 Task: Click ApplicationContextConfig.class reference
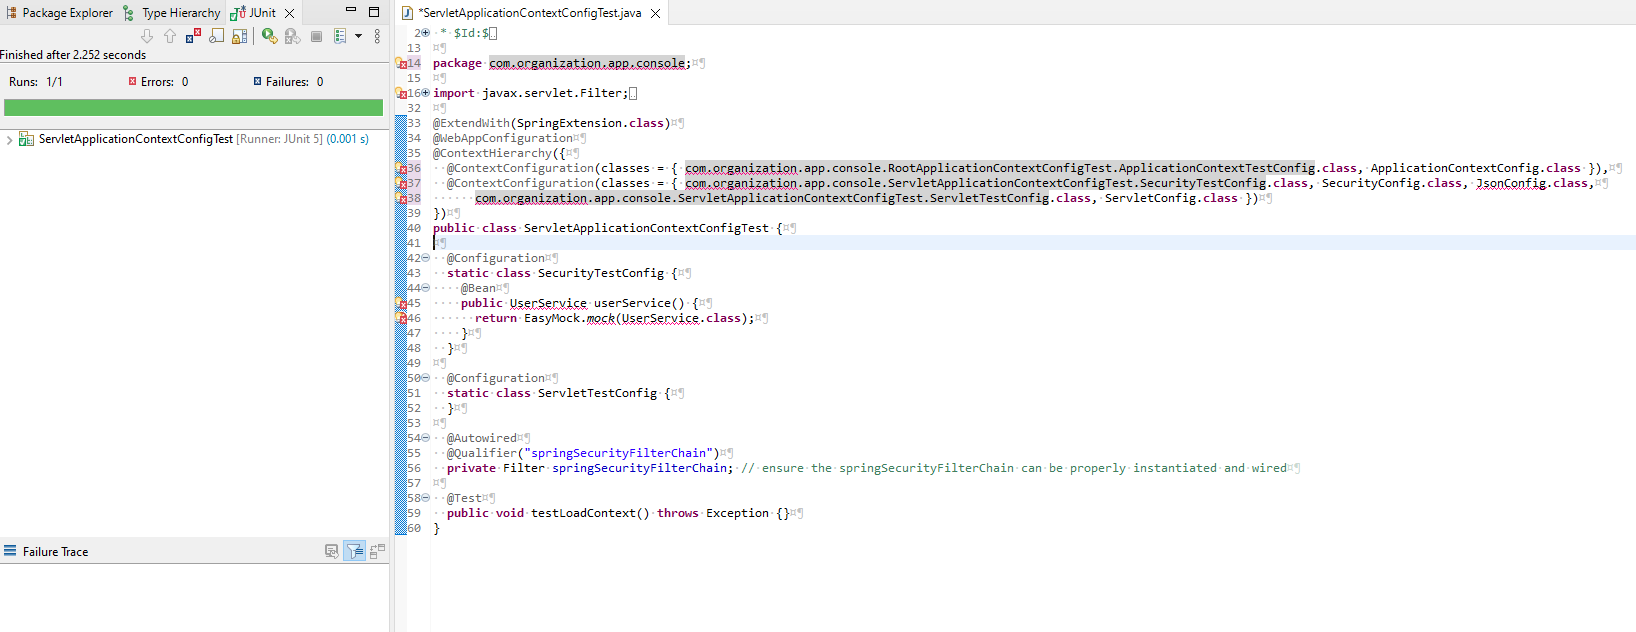1475,168
